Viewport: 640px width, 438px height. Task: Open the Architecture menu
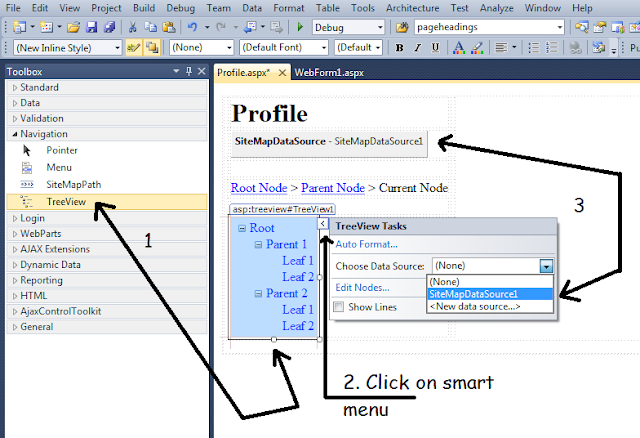[413, 8]
